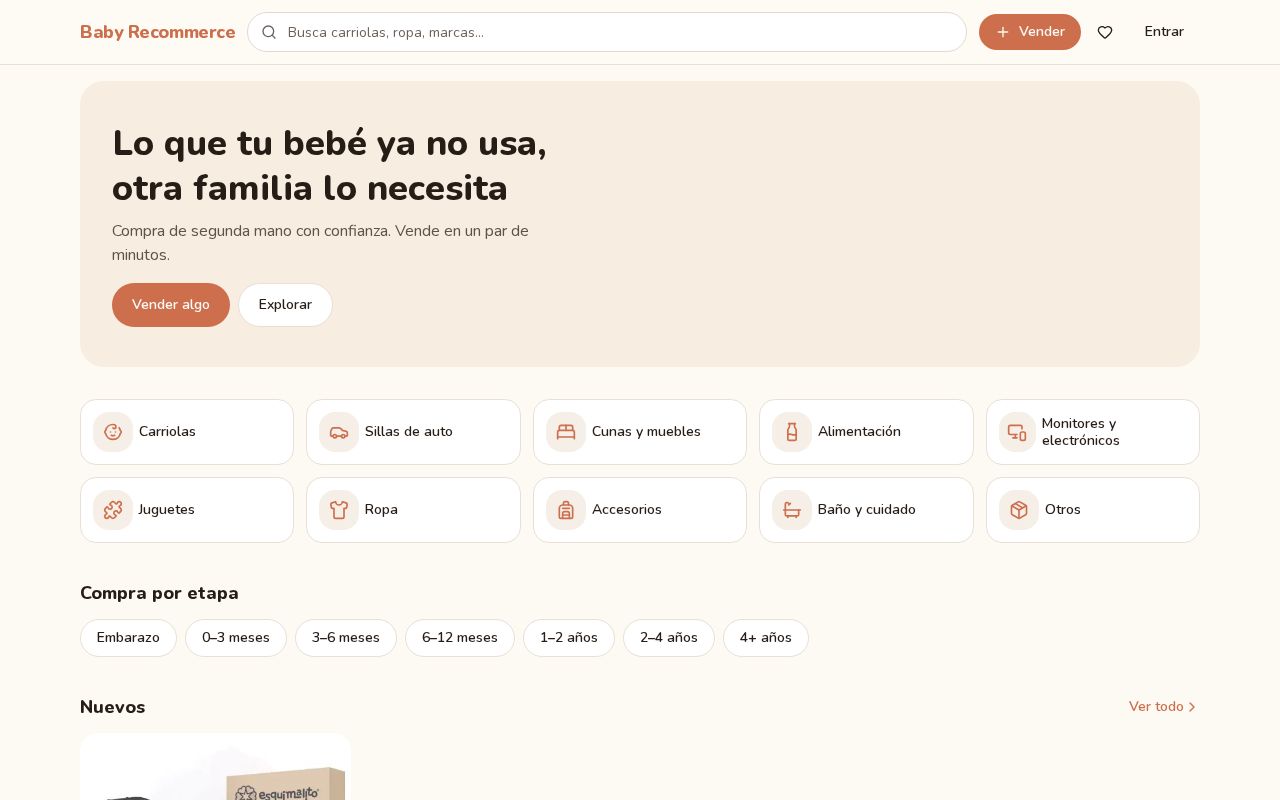Click the Baño y cuidado bathtub icon
This screenshot has width=1280, height=800.
click(792, 510)
